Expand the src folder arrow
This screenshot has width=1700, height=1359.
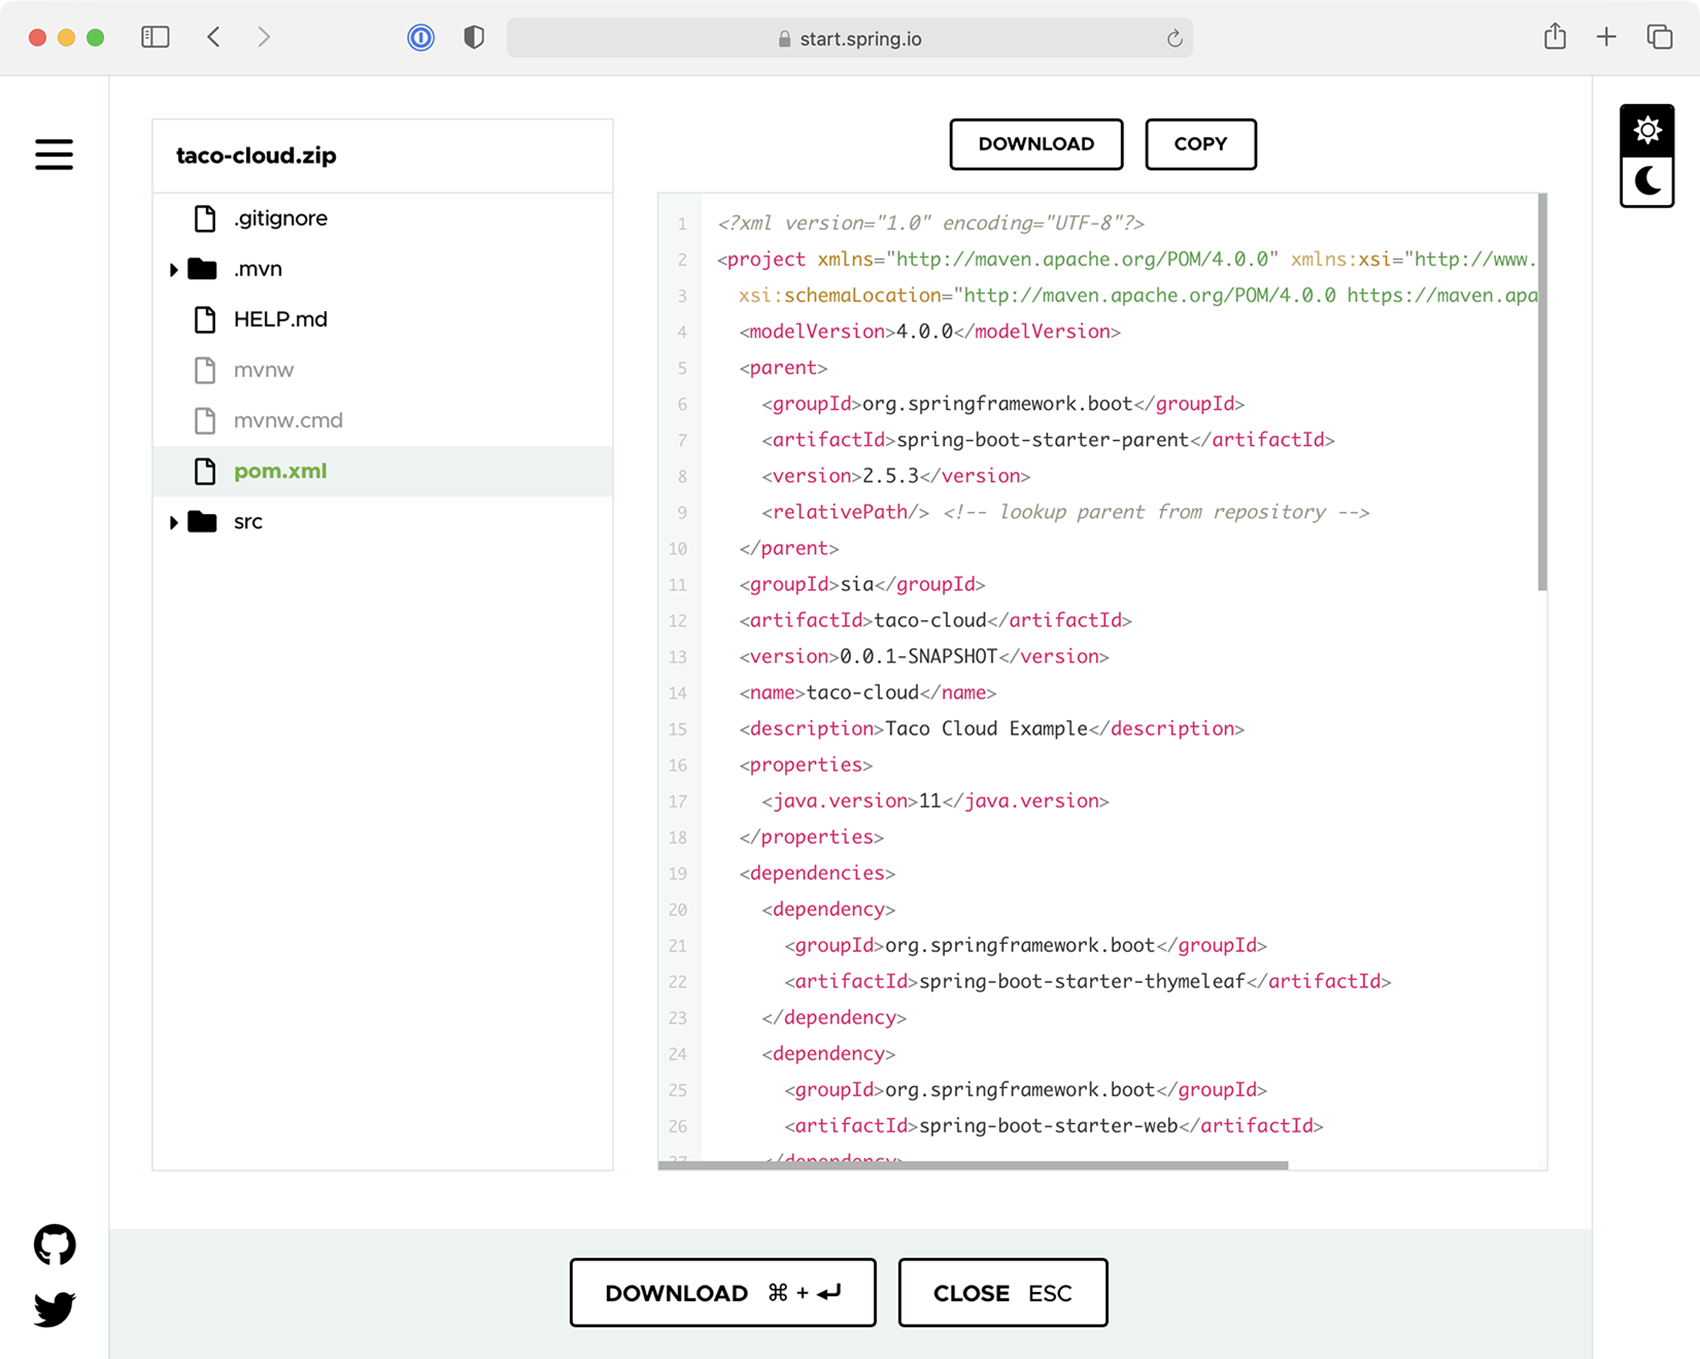coord(173,522)
